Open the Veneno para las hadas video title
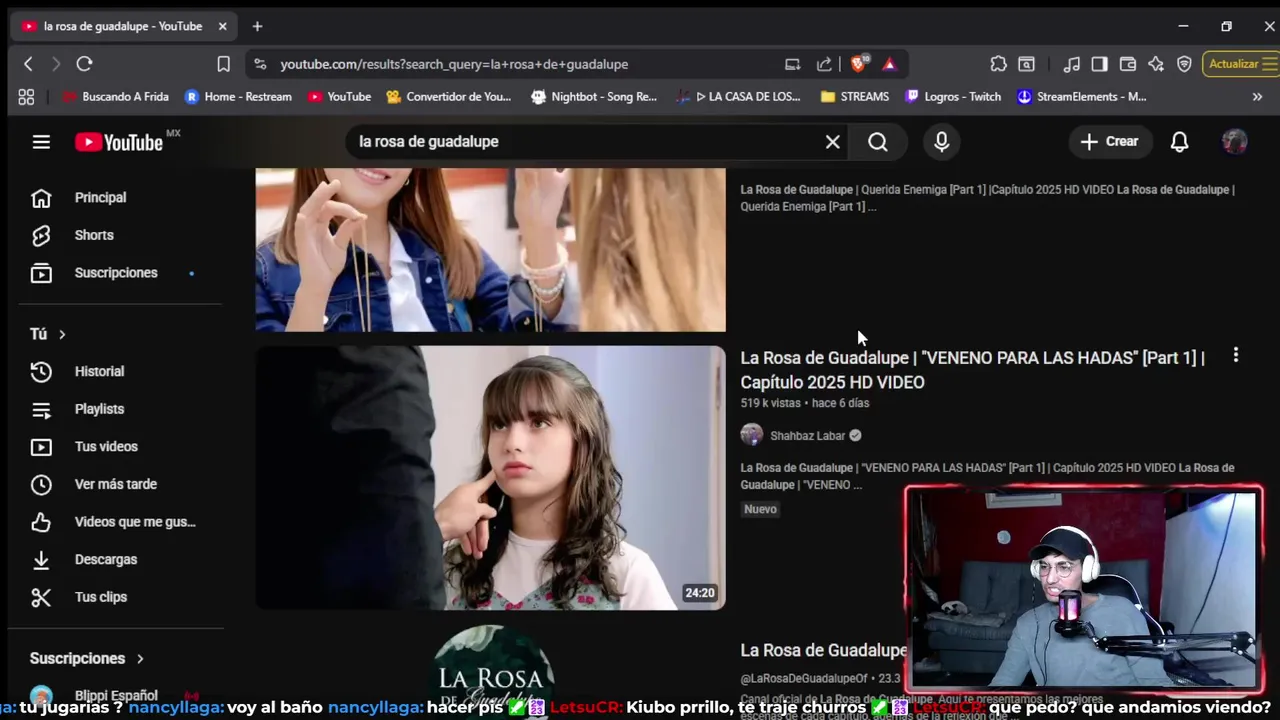 pyautogui.click(x=972, y=370)
